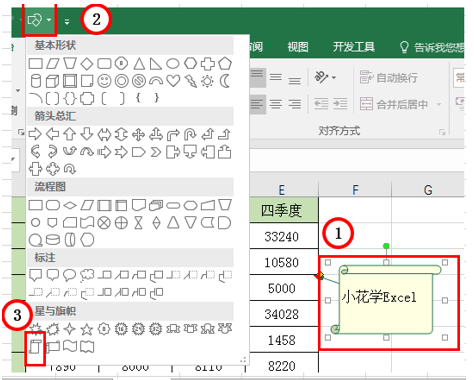Pick the down arrow block shape
Image resolution: width=474 pixels, height=380 pixels.
87,134
